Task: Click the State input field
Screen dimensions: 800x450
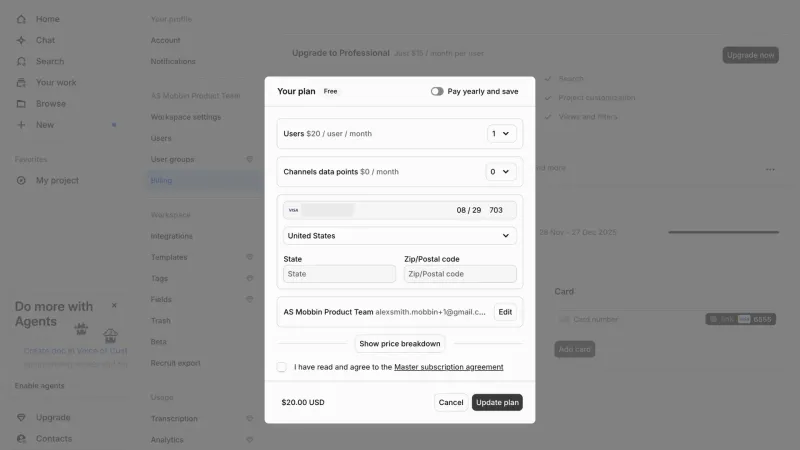Action: [x=339, y=274]
